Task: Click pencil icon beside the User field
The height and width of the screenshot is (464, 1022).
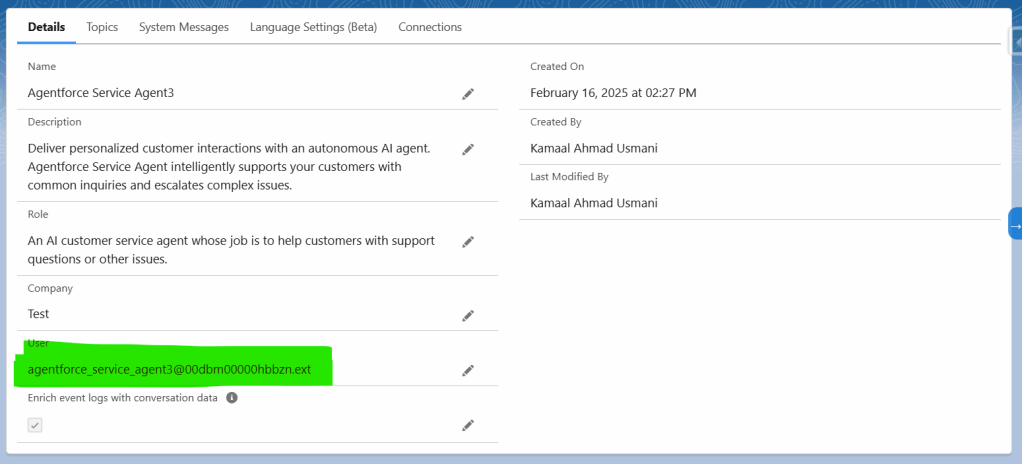Action: 467,371
